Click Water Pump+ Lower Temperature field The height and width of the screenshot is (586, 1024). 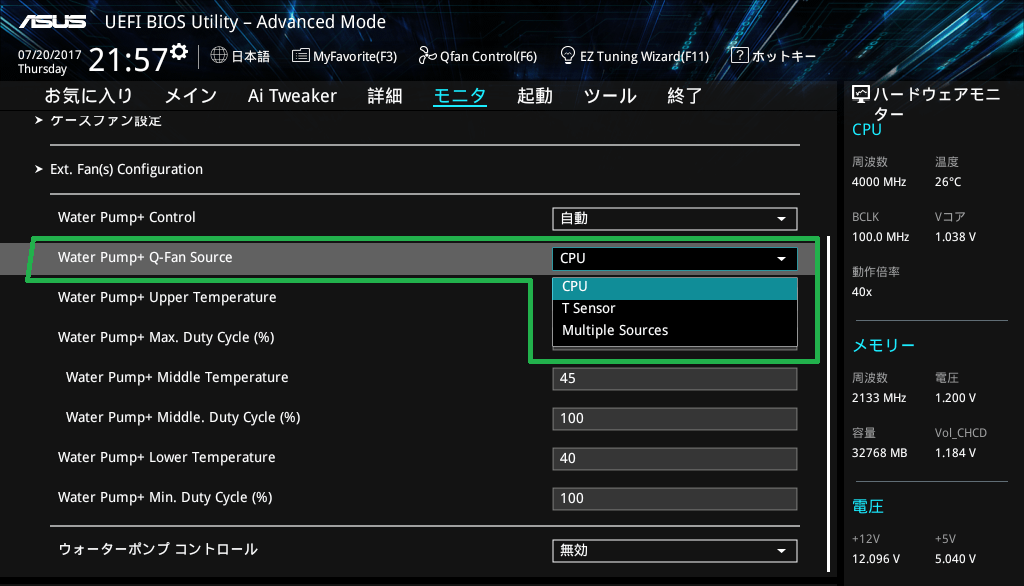(x=675, y=459)
